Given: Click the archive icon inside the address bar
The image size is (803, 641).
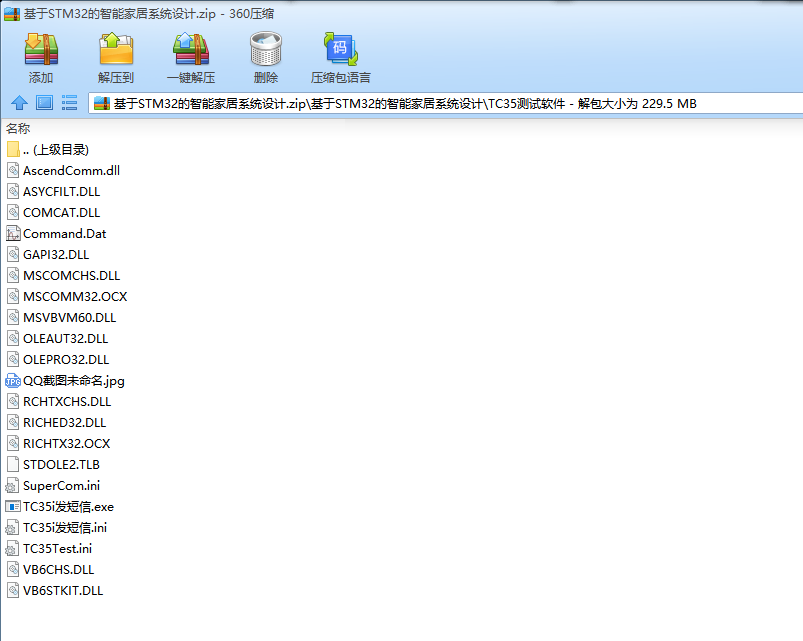Looking at the screenshot, I should pyautogui.click(x=102, y=103).
